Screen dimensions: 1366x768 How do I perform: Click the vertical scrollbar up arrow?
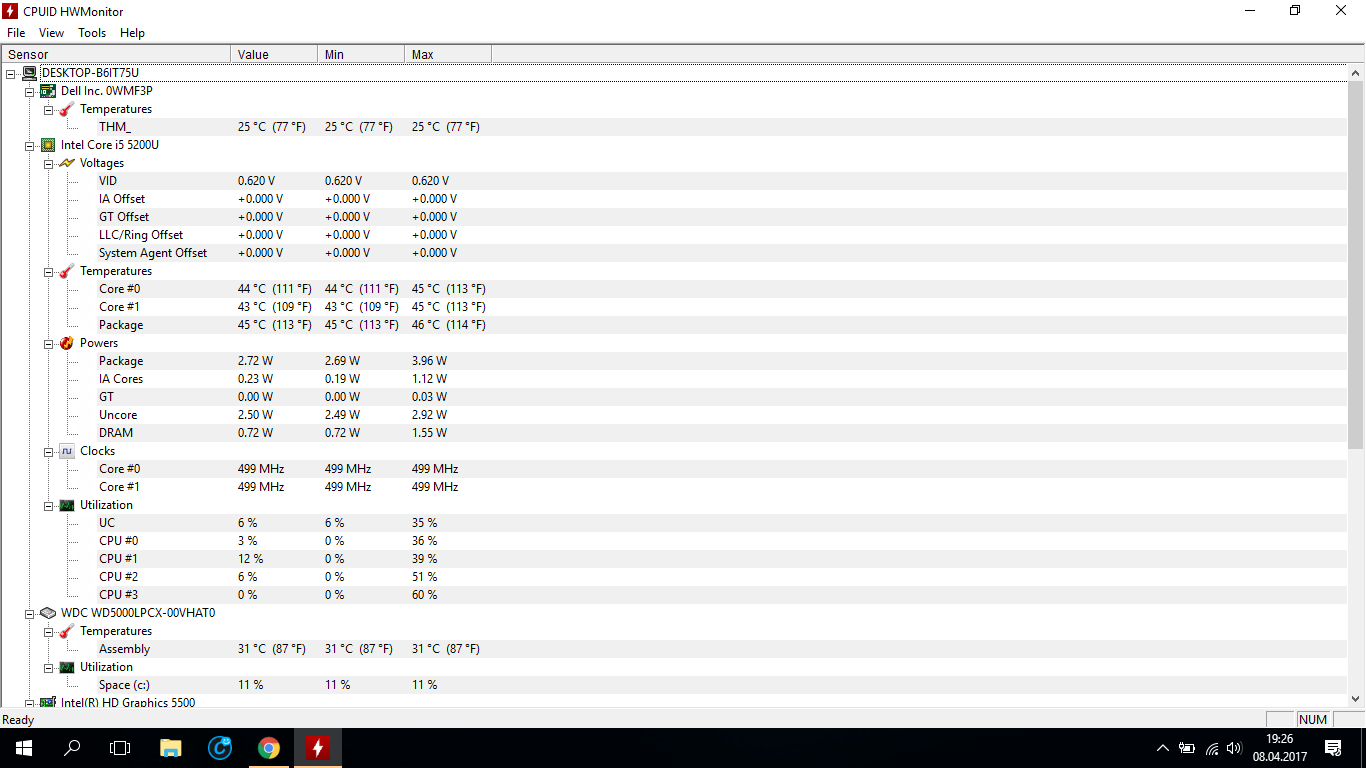pos(1356,73)
